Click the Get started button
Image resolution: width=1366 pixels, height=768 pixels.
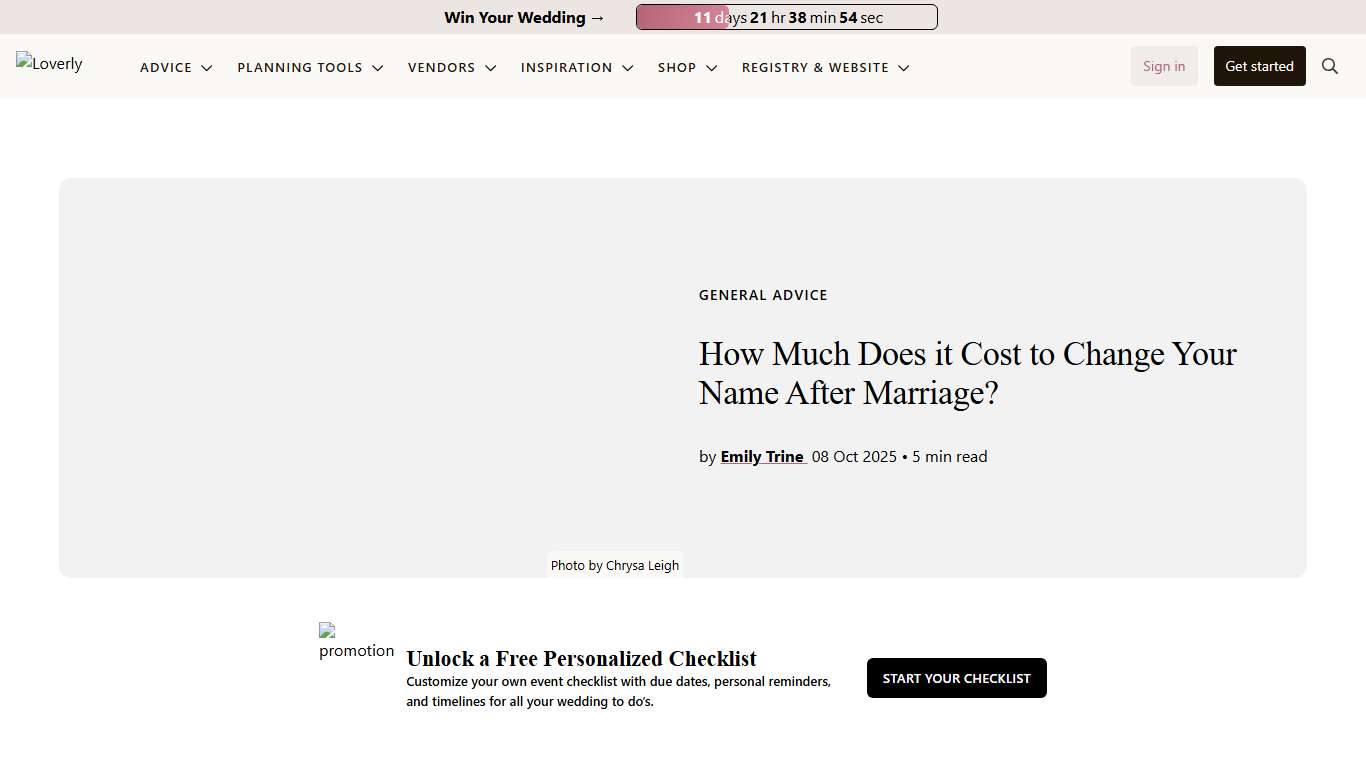click(x=1259, y=66)
